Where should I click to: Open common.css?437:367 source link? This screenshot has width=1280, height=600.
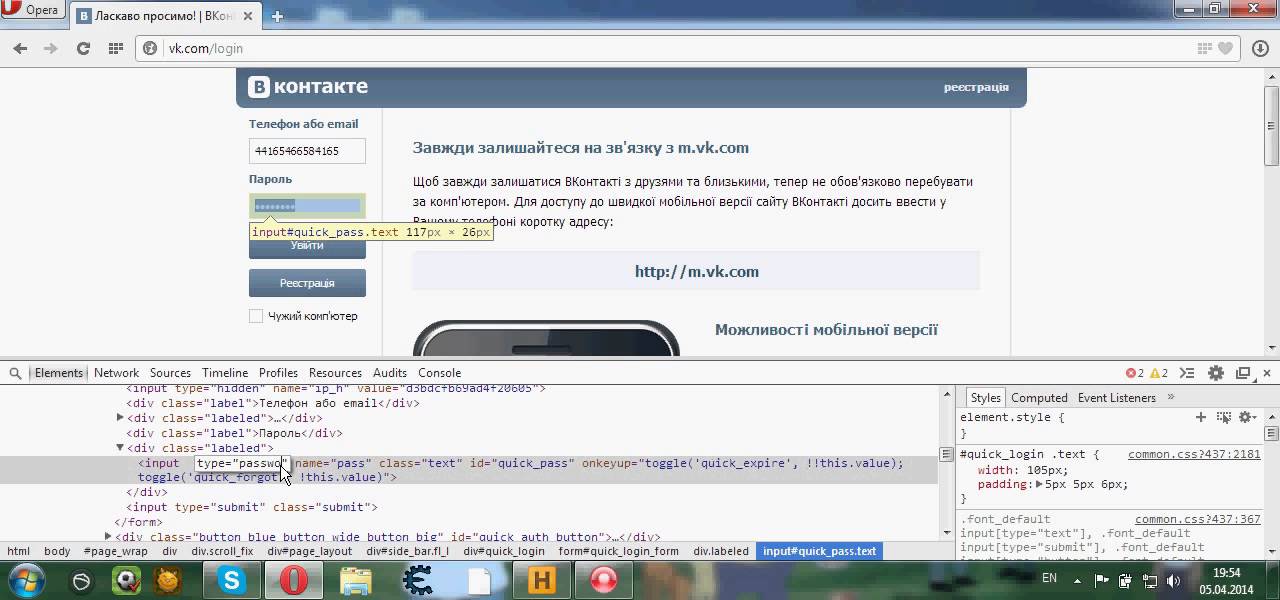point(1198,520)
